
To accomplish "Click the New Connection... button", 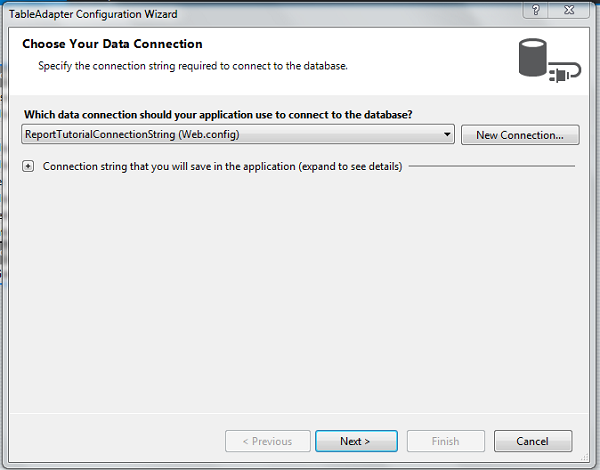I will (x=520, y=135).
